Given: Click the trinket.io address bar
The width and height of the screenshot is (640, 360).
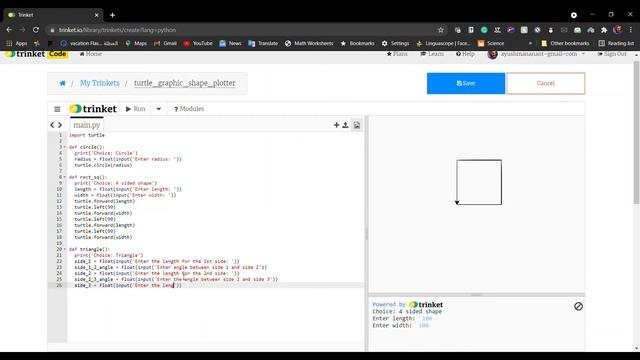Looking at the screenshot, I should [241, 30].
